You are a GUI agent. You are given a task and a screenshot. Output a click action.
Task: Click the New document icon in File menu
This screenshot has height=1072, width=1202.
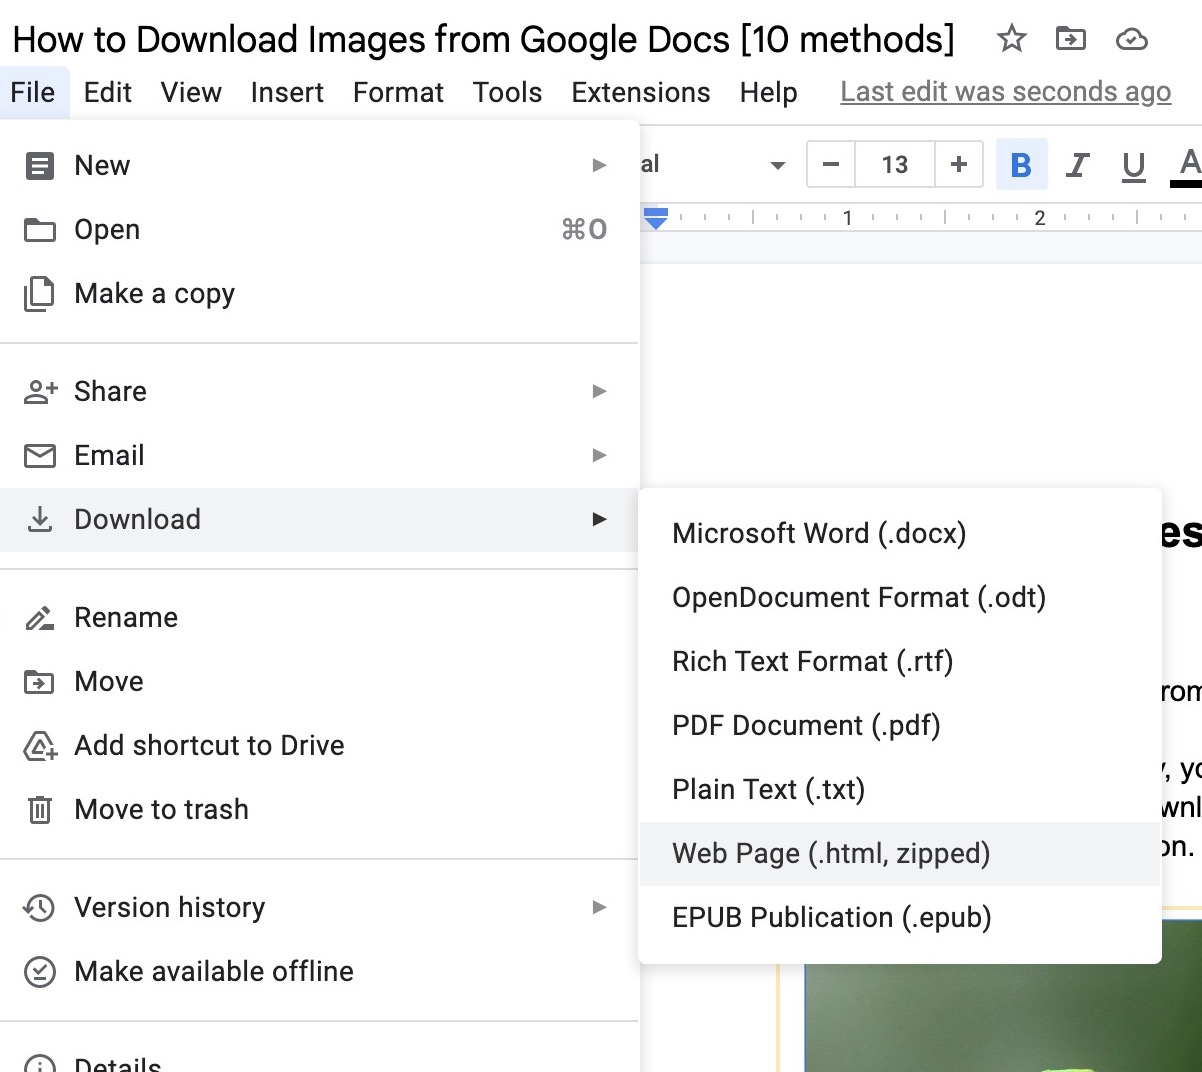pyautogui.click(x=40, y=165)
